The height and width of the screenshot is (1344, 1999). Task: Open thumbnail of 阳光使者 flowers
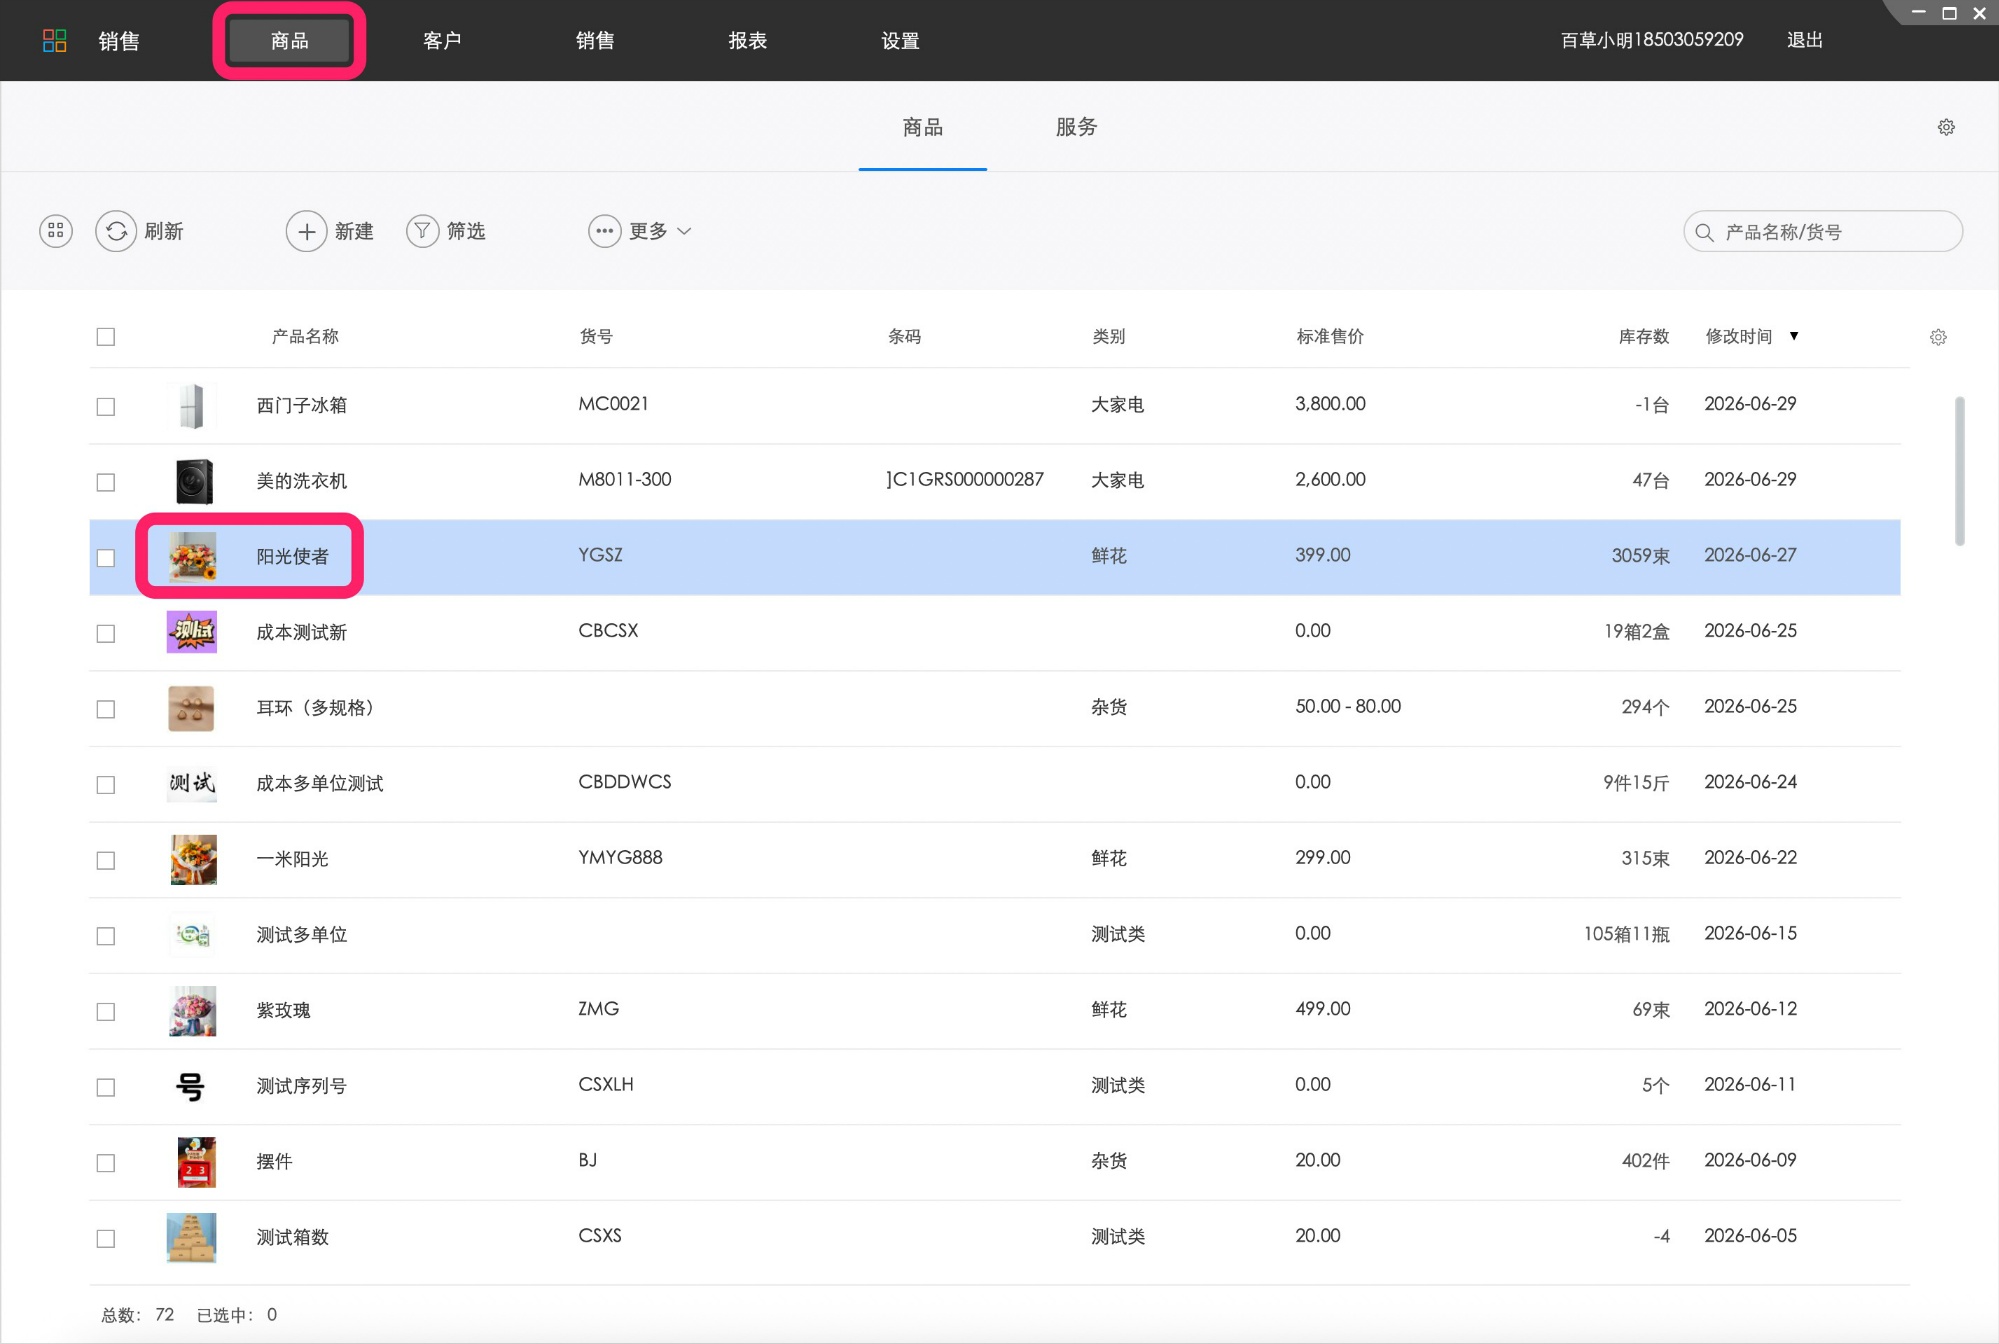click(x=192, y=557)
